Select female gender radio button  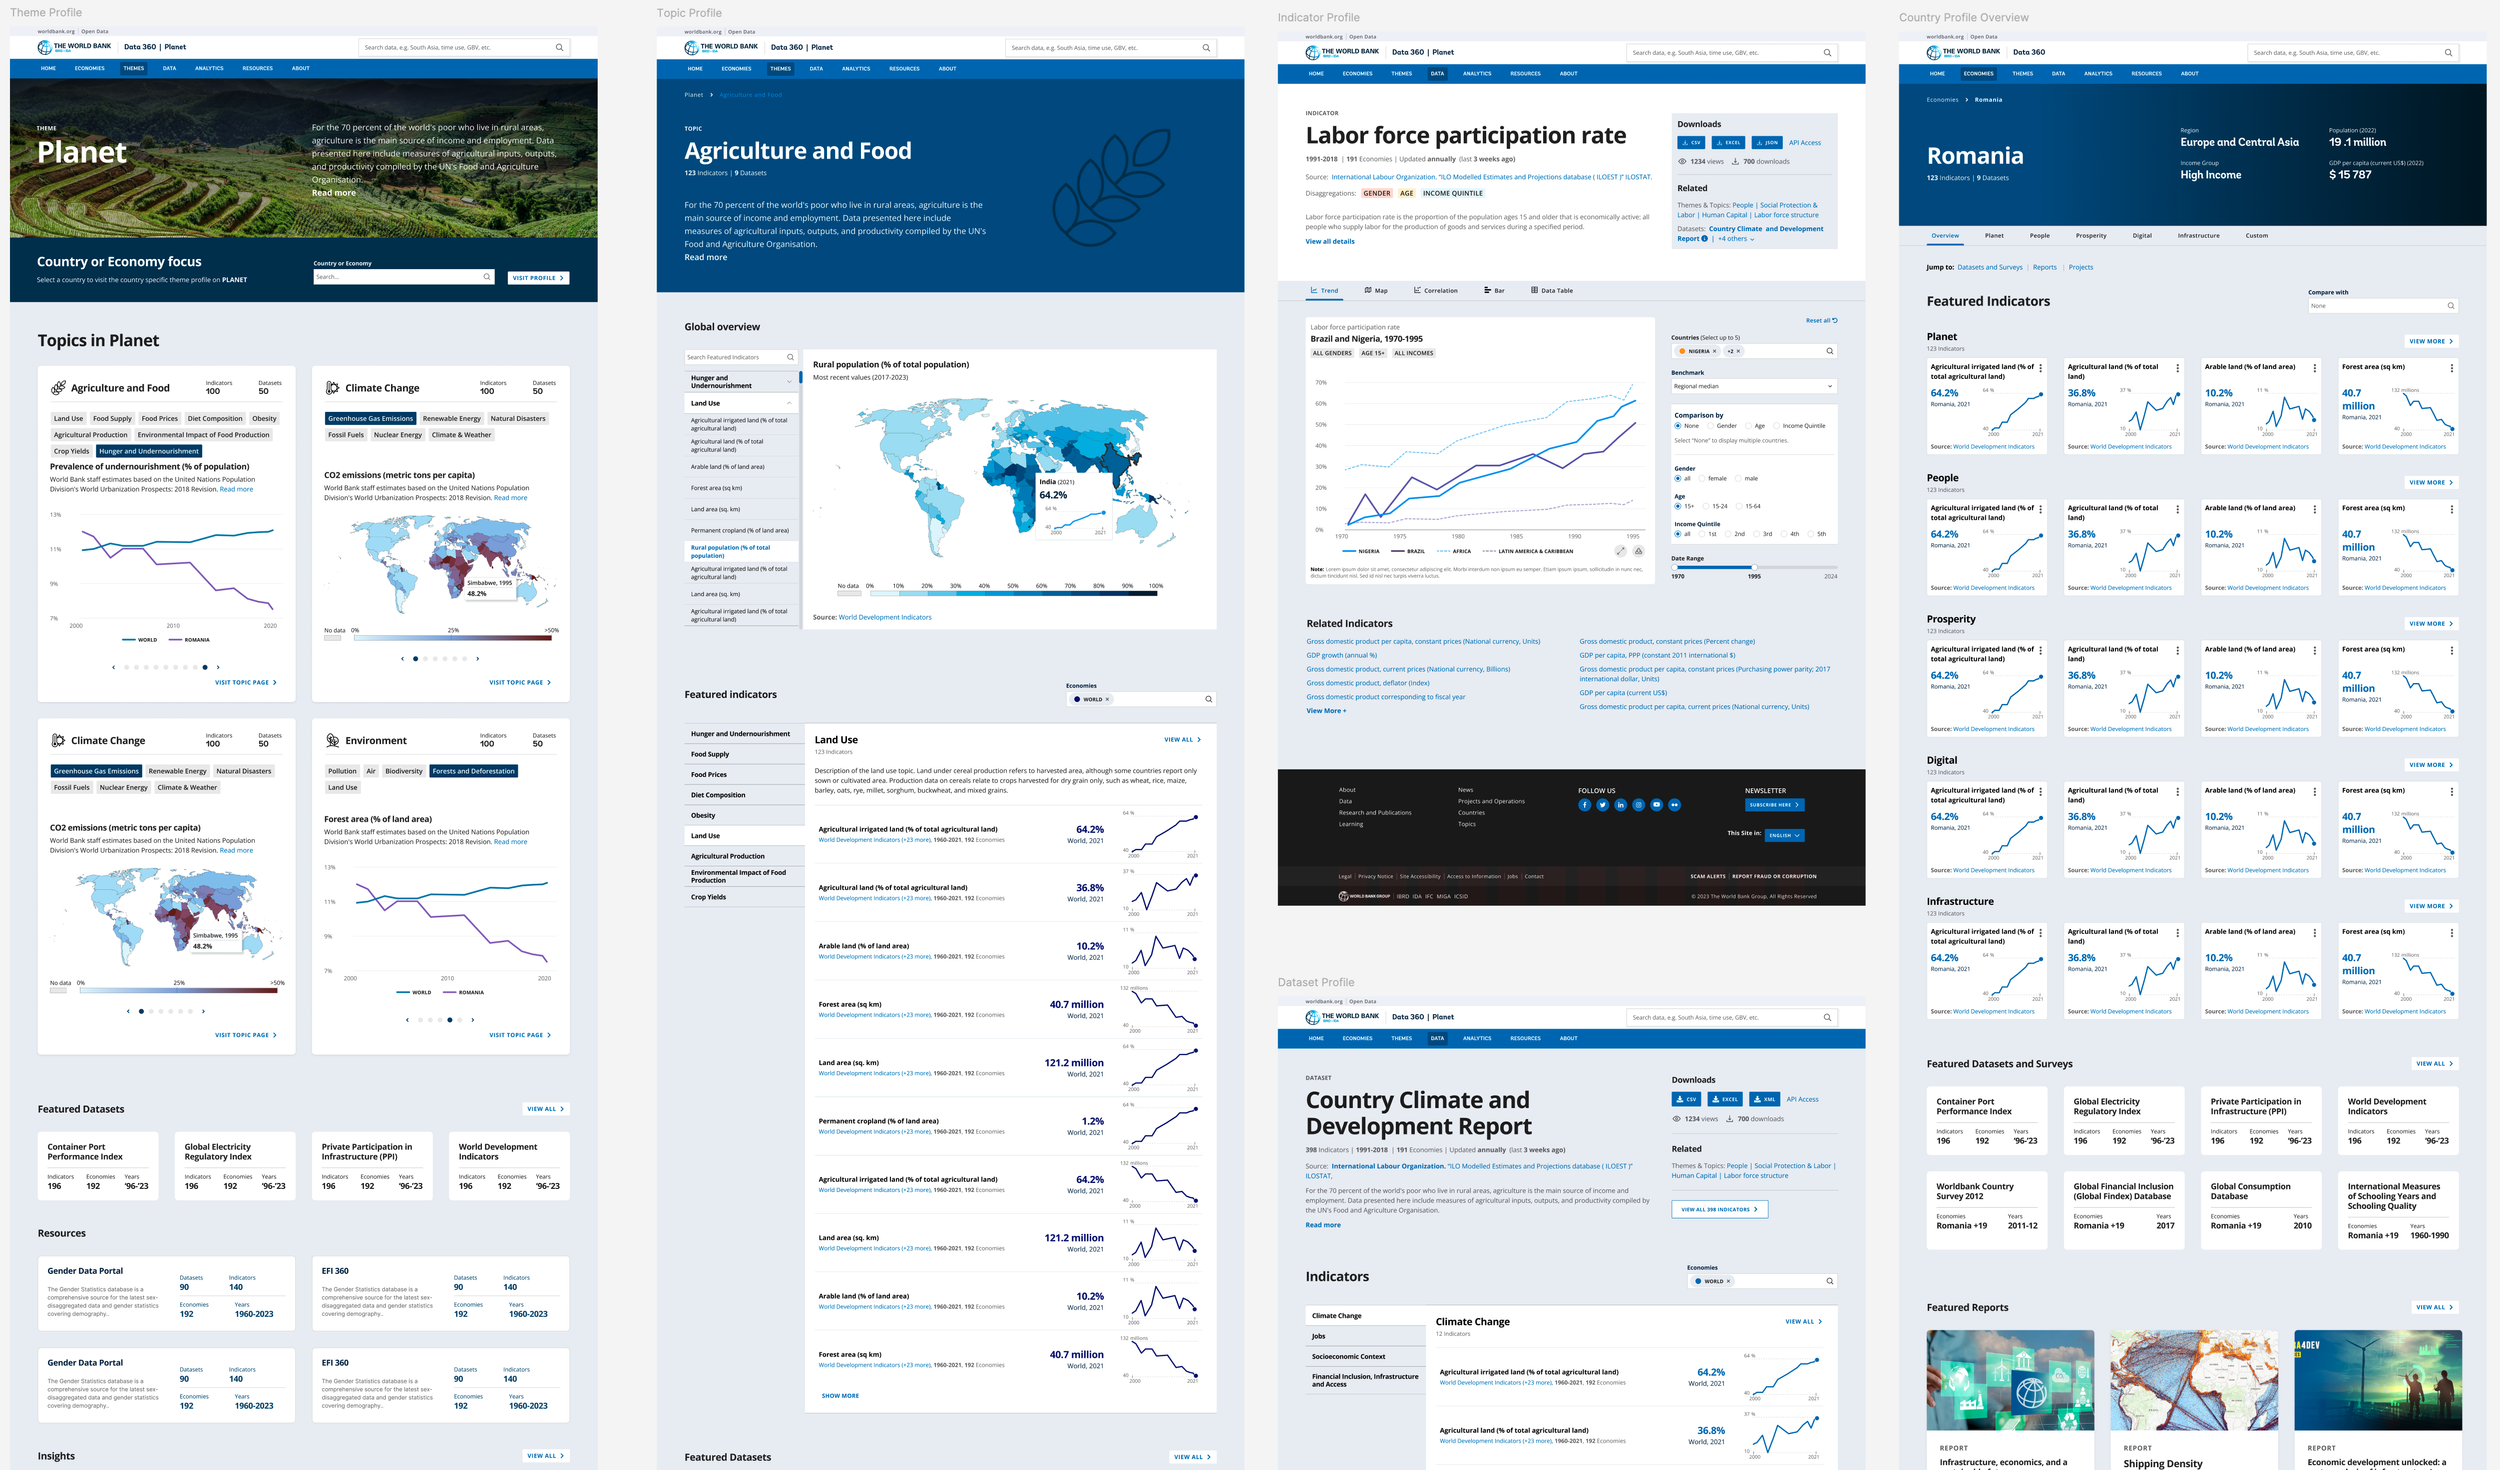tap(1703, 478)
